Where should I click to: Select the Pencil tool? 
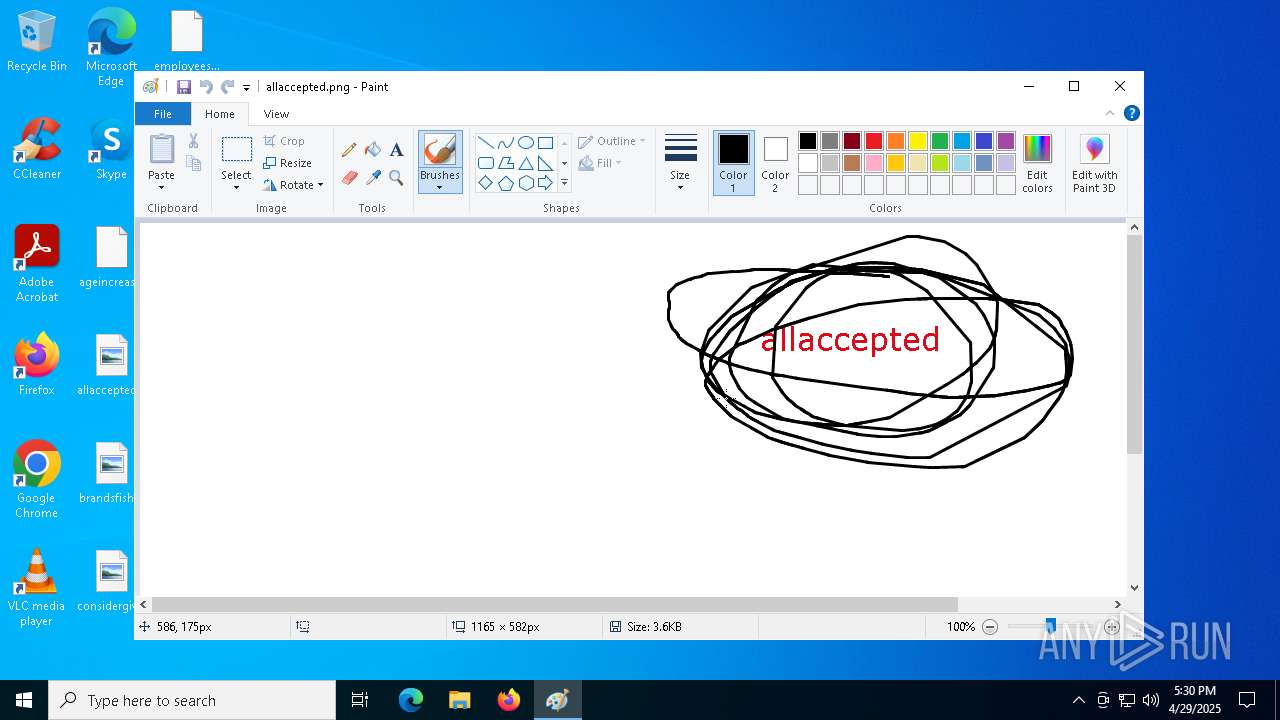pyautogui.click(x=349, y=150)
